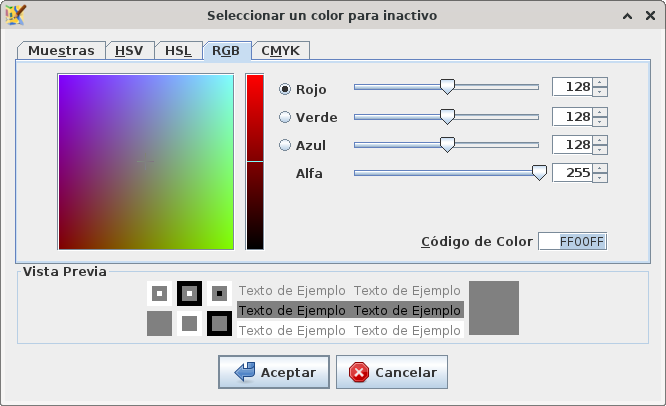Image resolution: width=666 pixels, height=406 pixels.
Task: Increase the Azul value with the up arrow
Action: [x=600, y=140]
